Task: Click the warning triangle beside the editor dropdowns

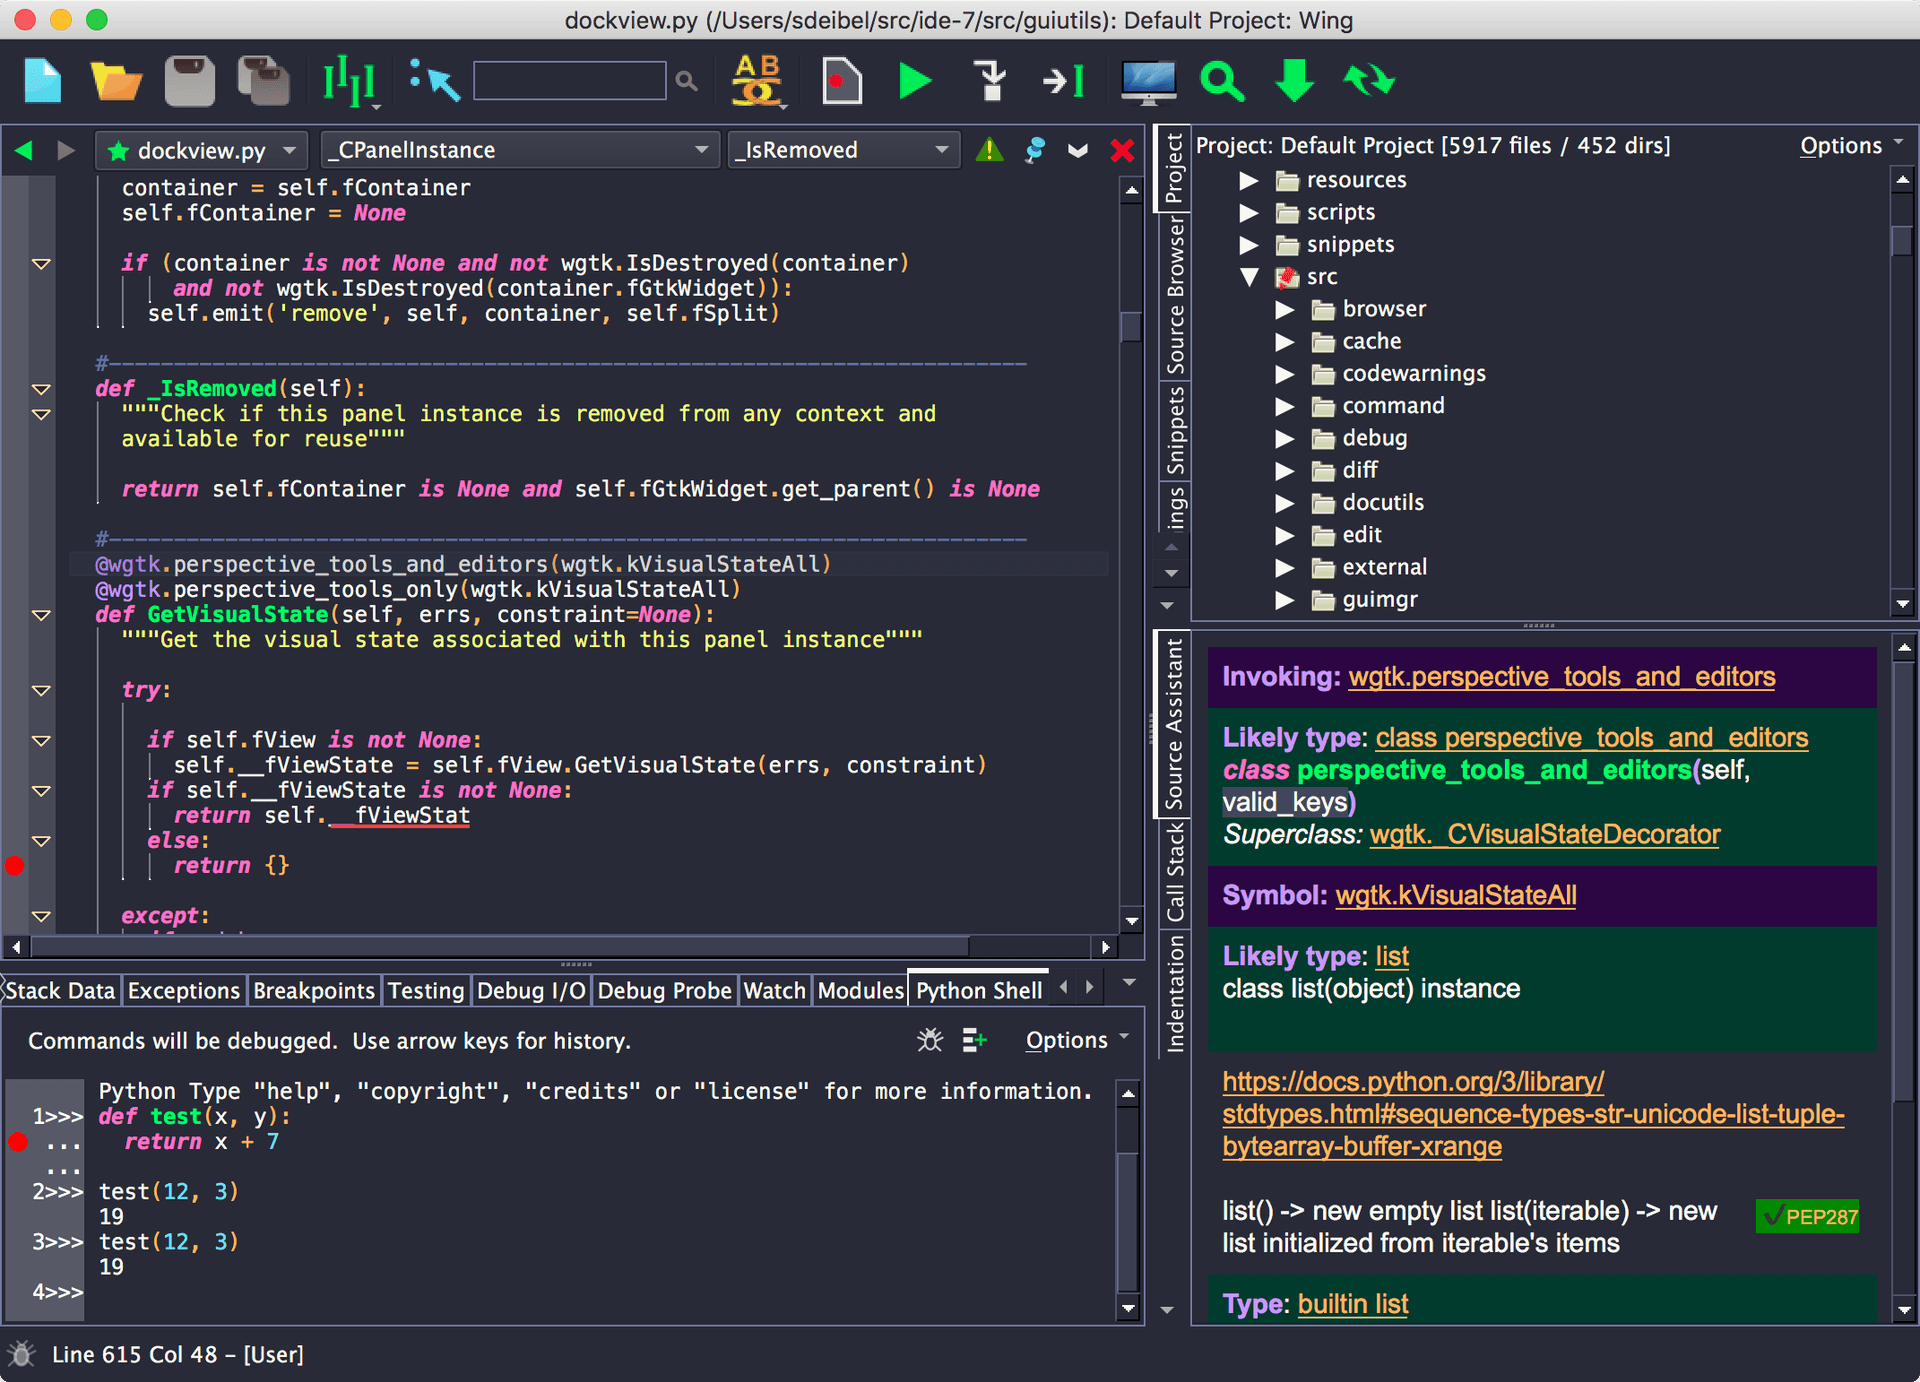Action: click(988, 150)
